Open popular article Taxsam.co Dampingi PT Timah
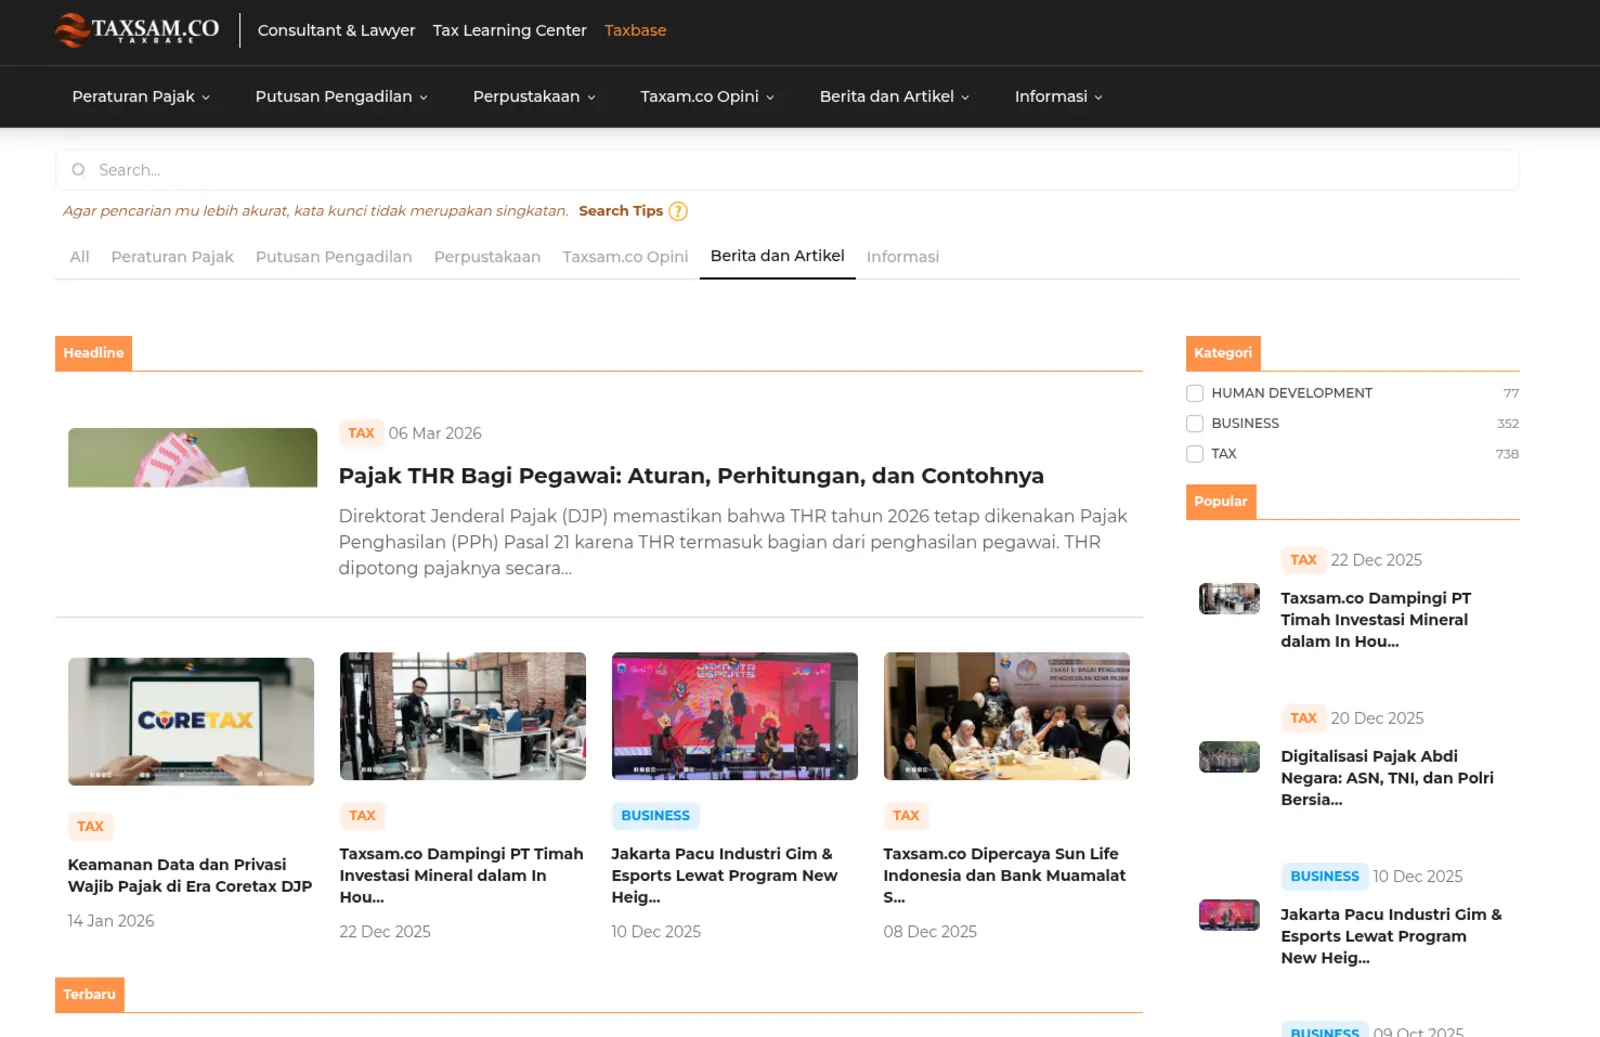 point(1376,620)
